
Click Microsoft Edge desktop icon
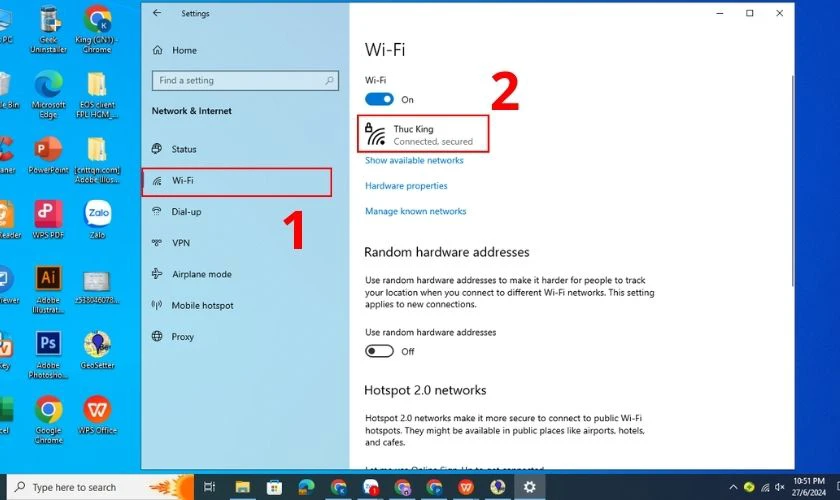tap(48, 95)
